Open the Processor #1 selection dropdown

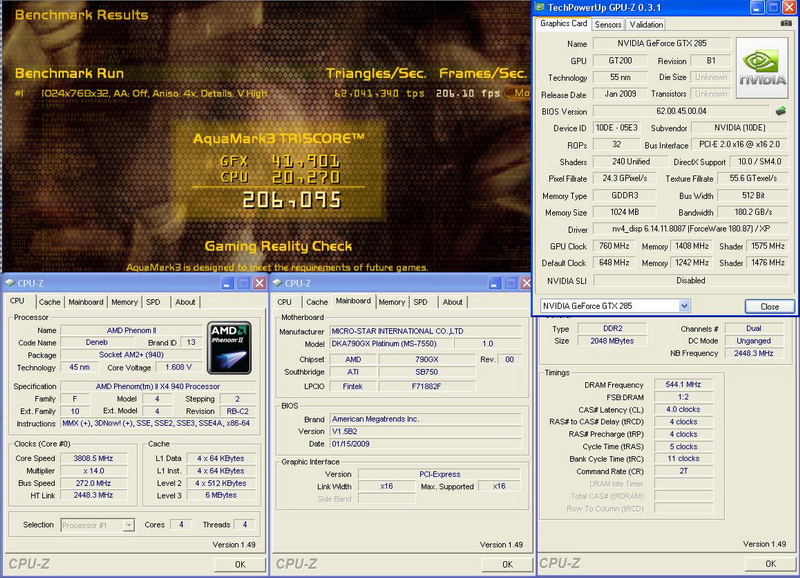click(x=129, y=525)
